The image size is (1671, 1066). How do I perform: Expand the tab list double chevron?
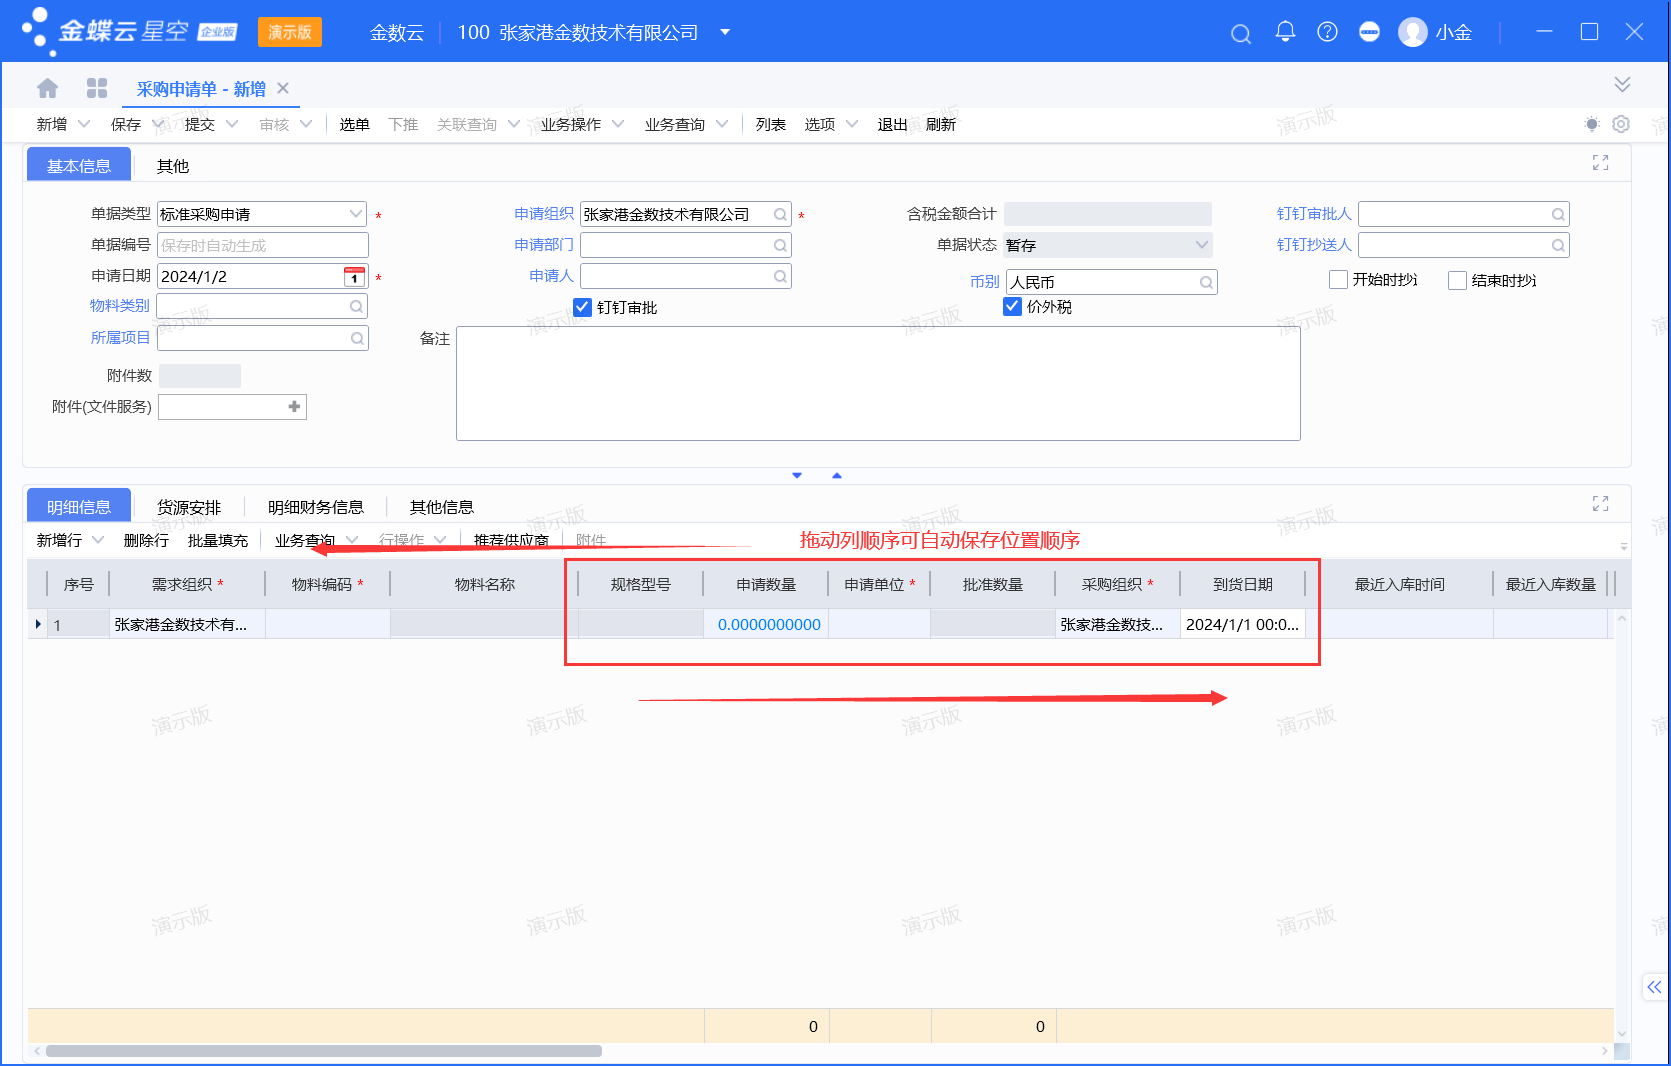point(1622,84)
